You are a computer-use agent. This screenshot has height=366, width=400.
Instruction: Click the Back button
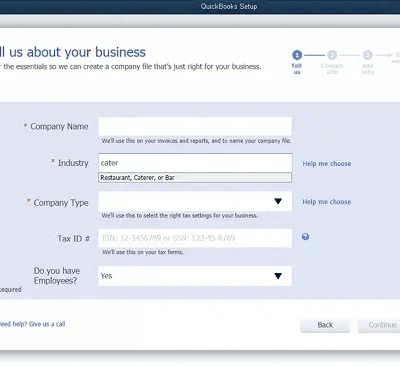pos(325,325)
